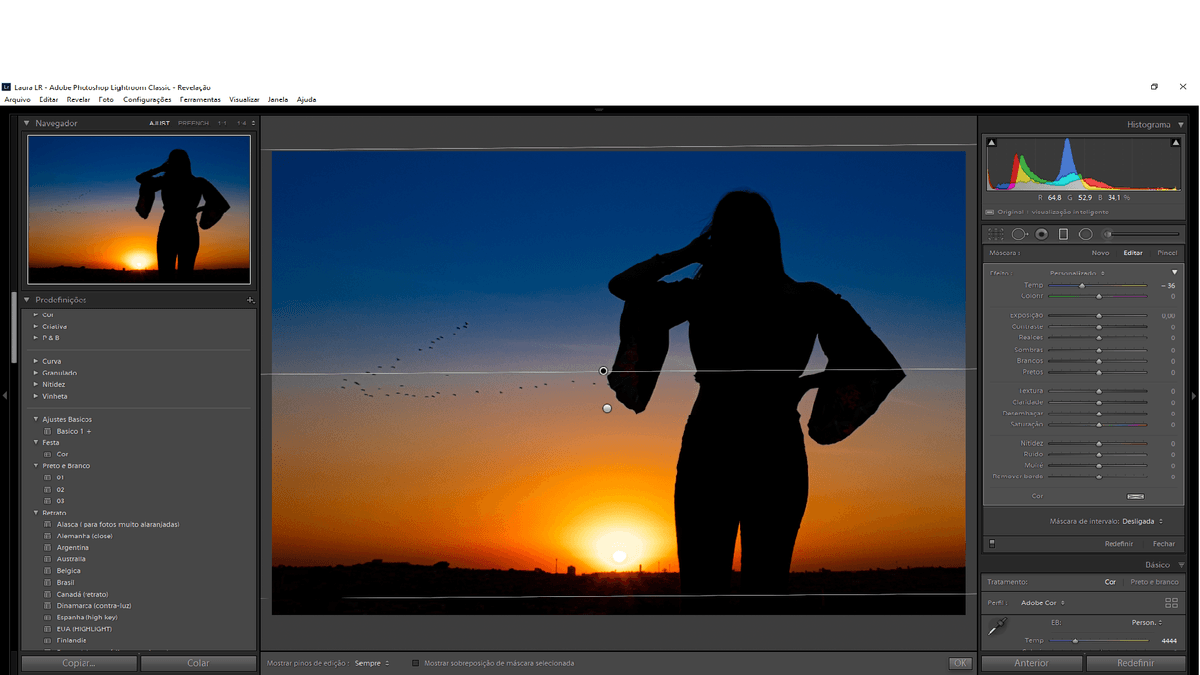Apply preset 03 under Preto e Branco
Screen dimensions: 1200x675
pos(60,501)
